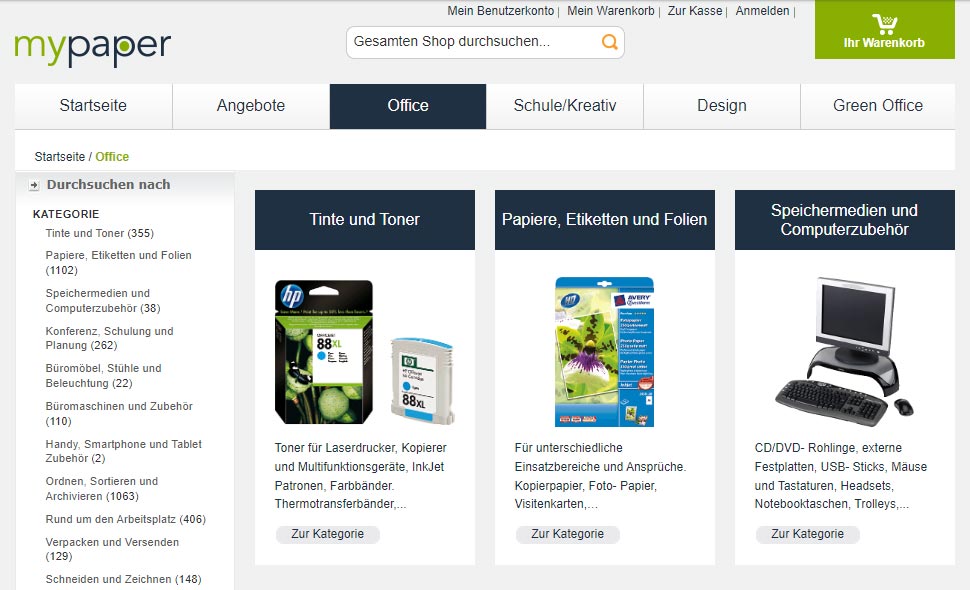Filter by Ordnen, Sortieren und Archivieren category

[x=101, y=489]
